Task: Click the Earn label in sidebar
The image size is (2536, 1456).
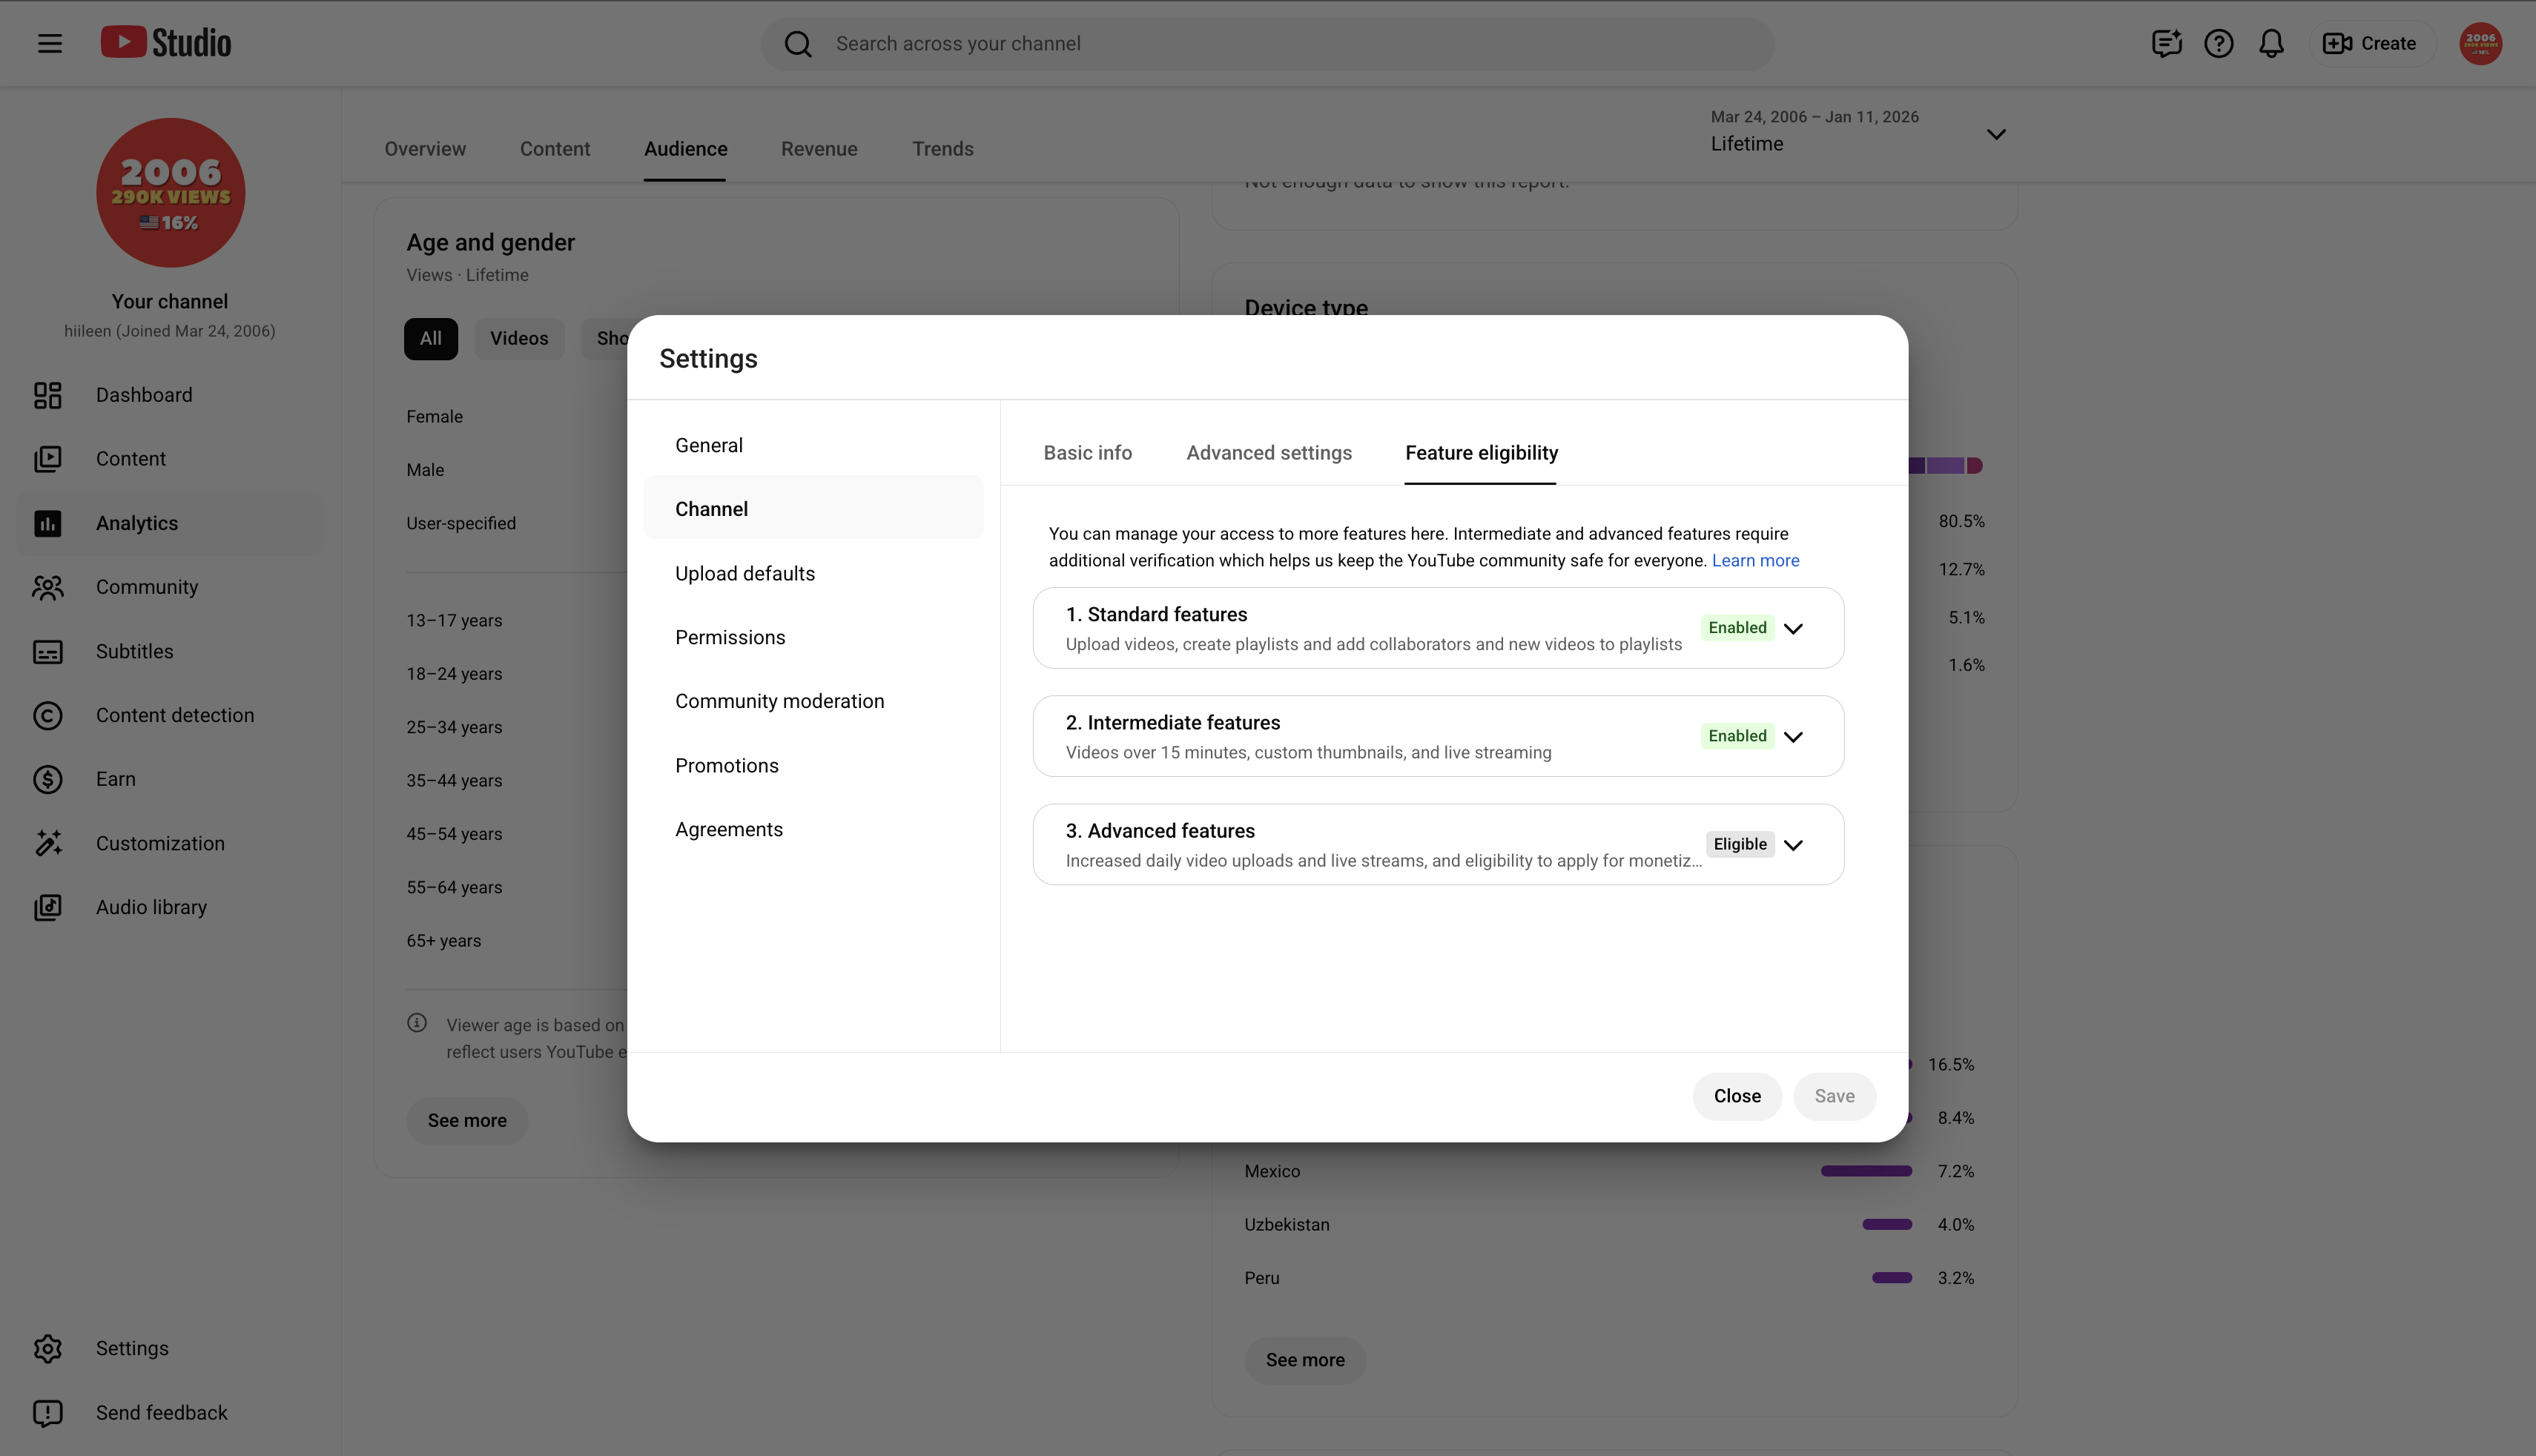Action: pos(116,779)
